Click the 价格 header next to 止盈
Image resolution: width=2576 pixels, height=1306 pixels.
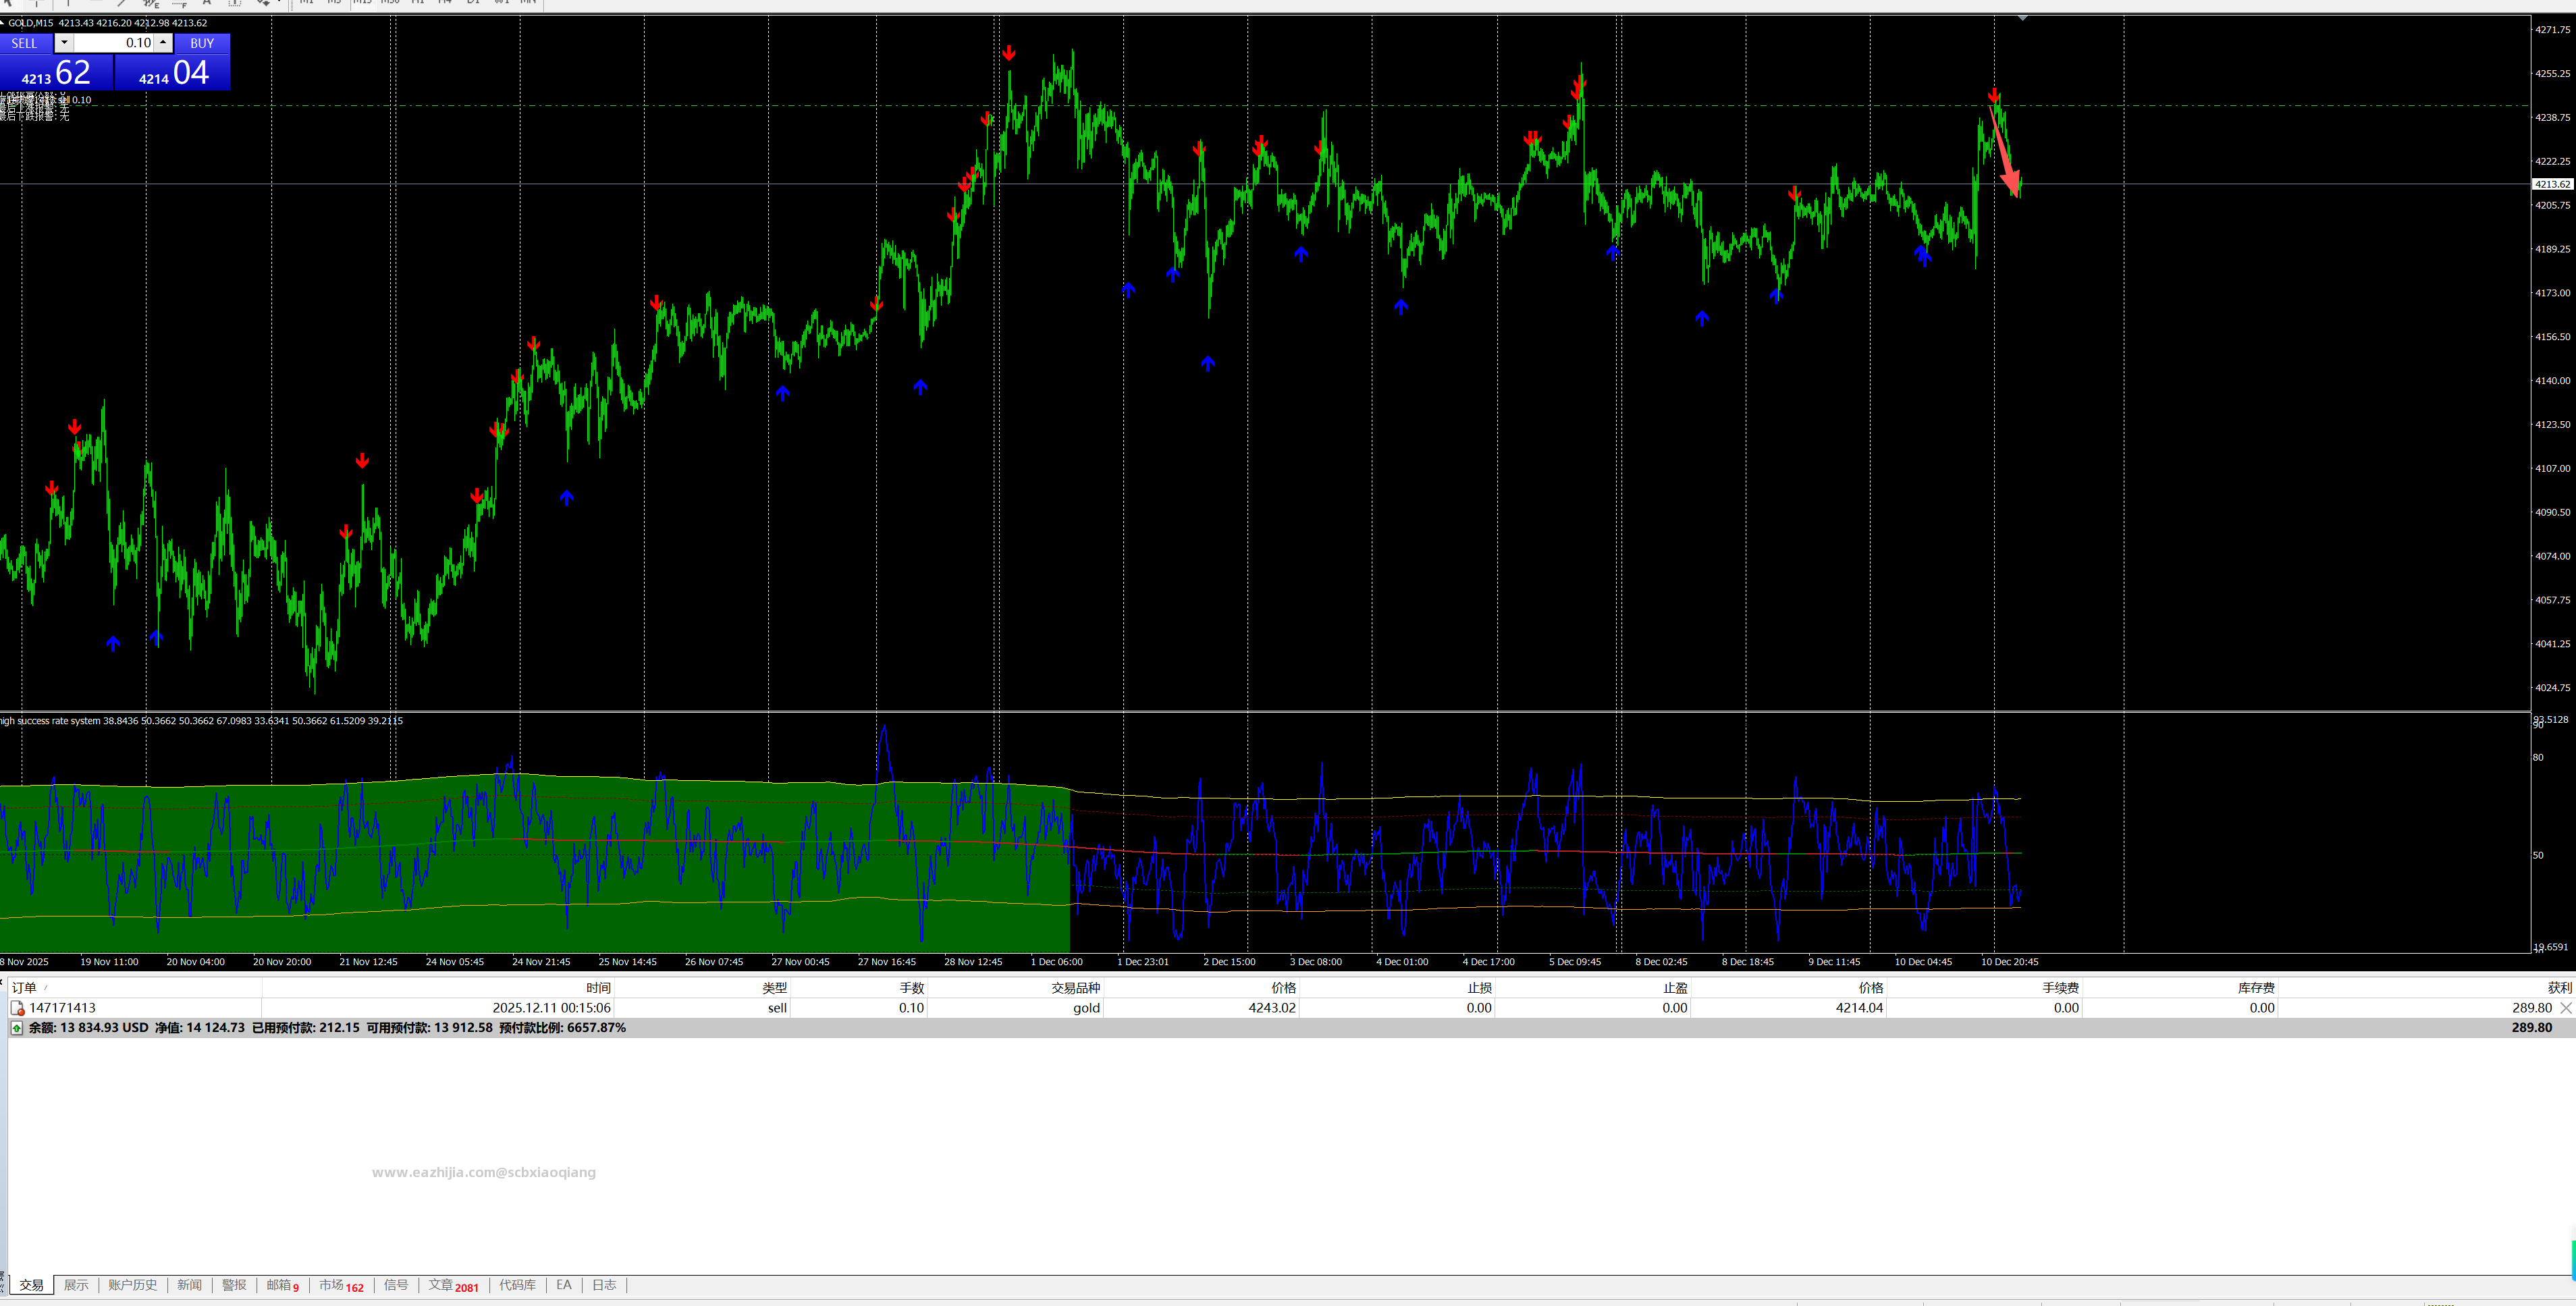1870,988
